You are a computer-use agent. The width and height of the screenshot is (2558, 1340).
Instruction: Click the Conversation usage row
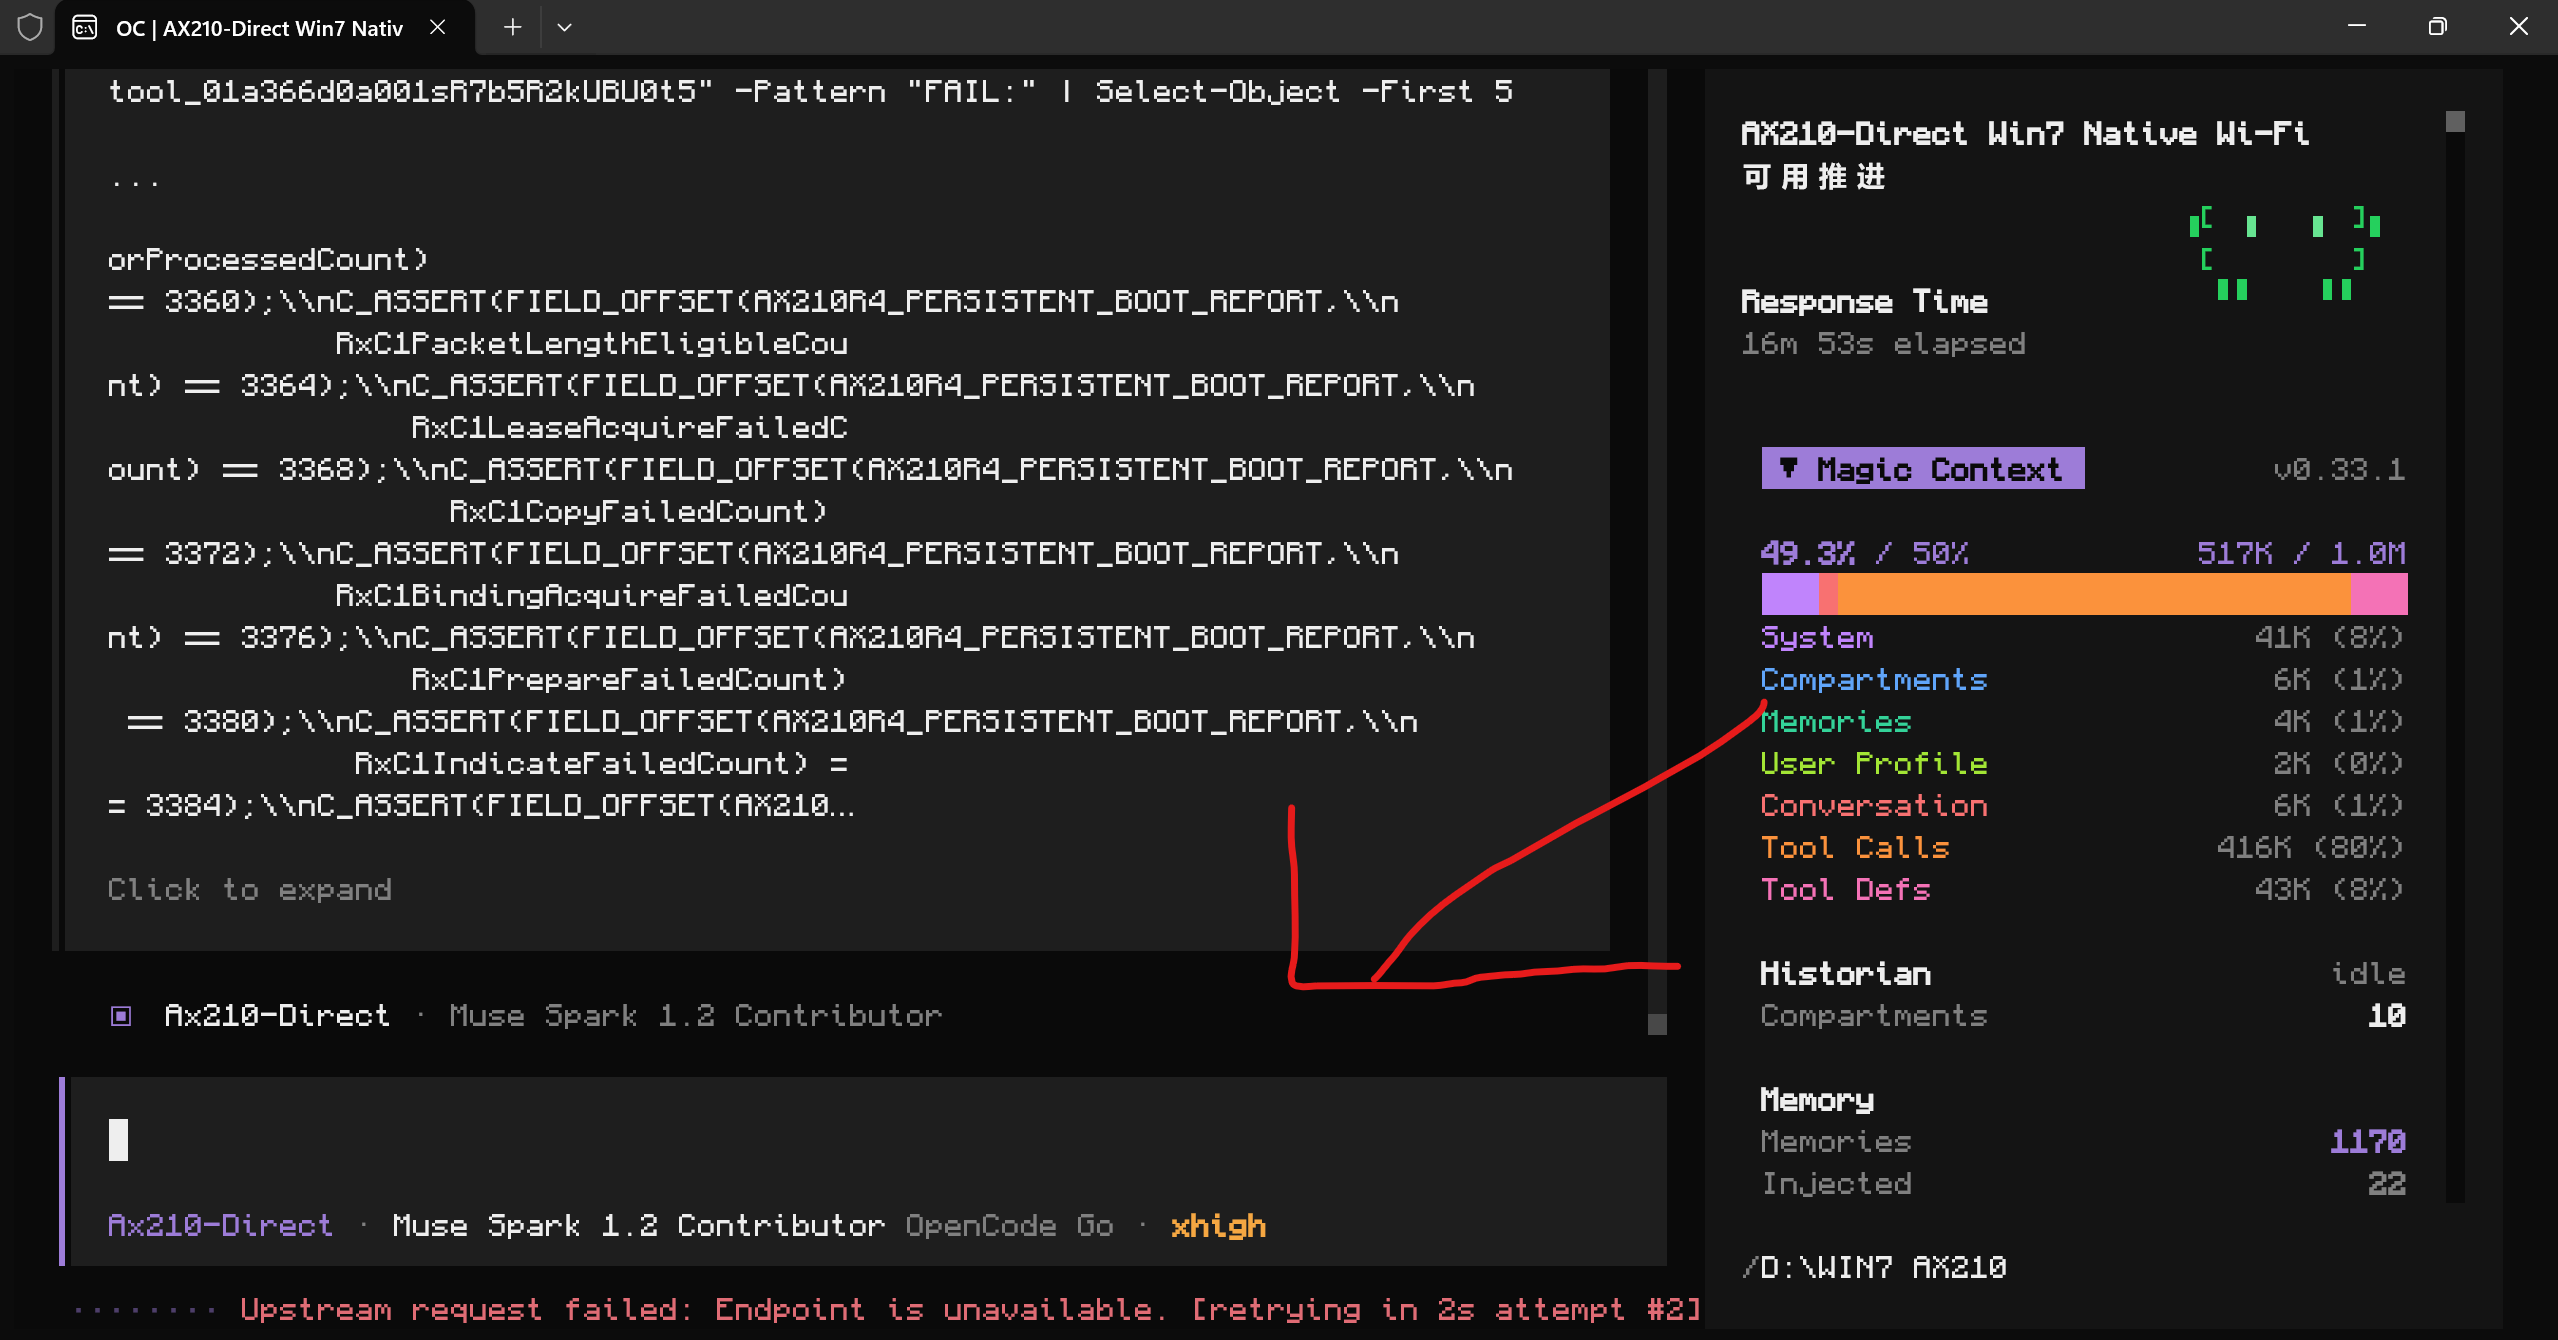(x=2082, y=805)
